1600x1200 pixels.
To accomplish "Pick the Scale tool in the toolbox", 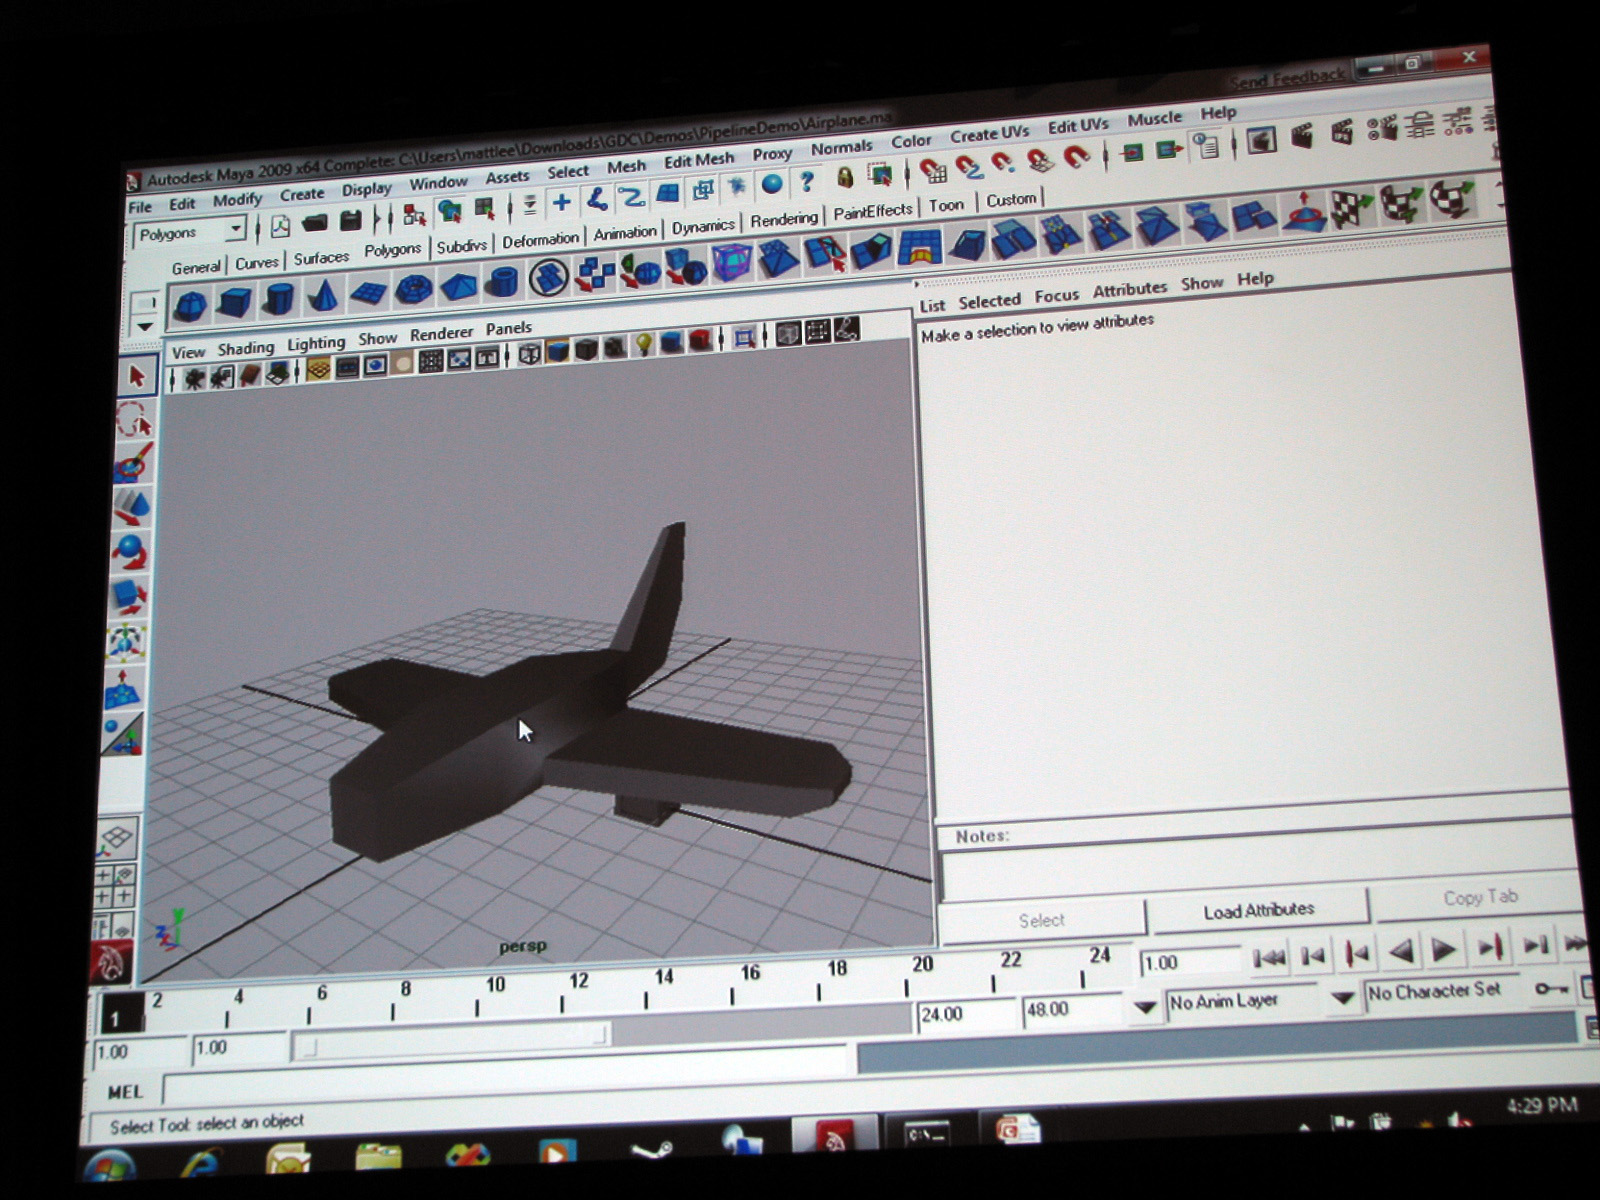I will 128,597.
